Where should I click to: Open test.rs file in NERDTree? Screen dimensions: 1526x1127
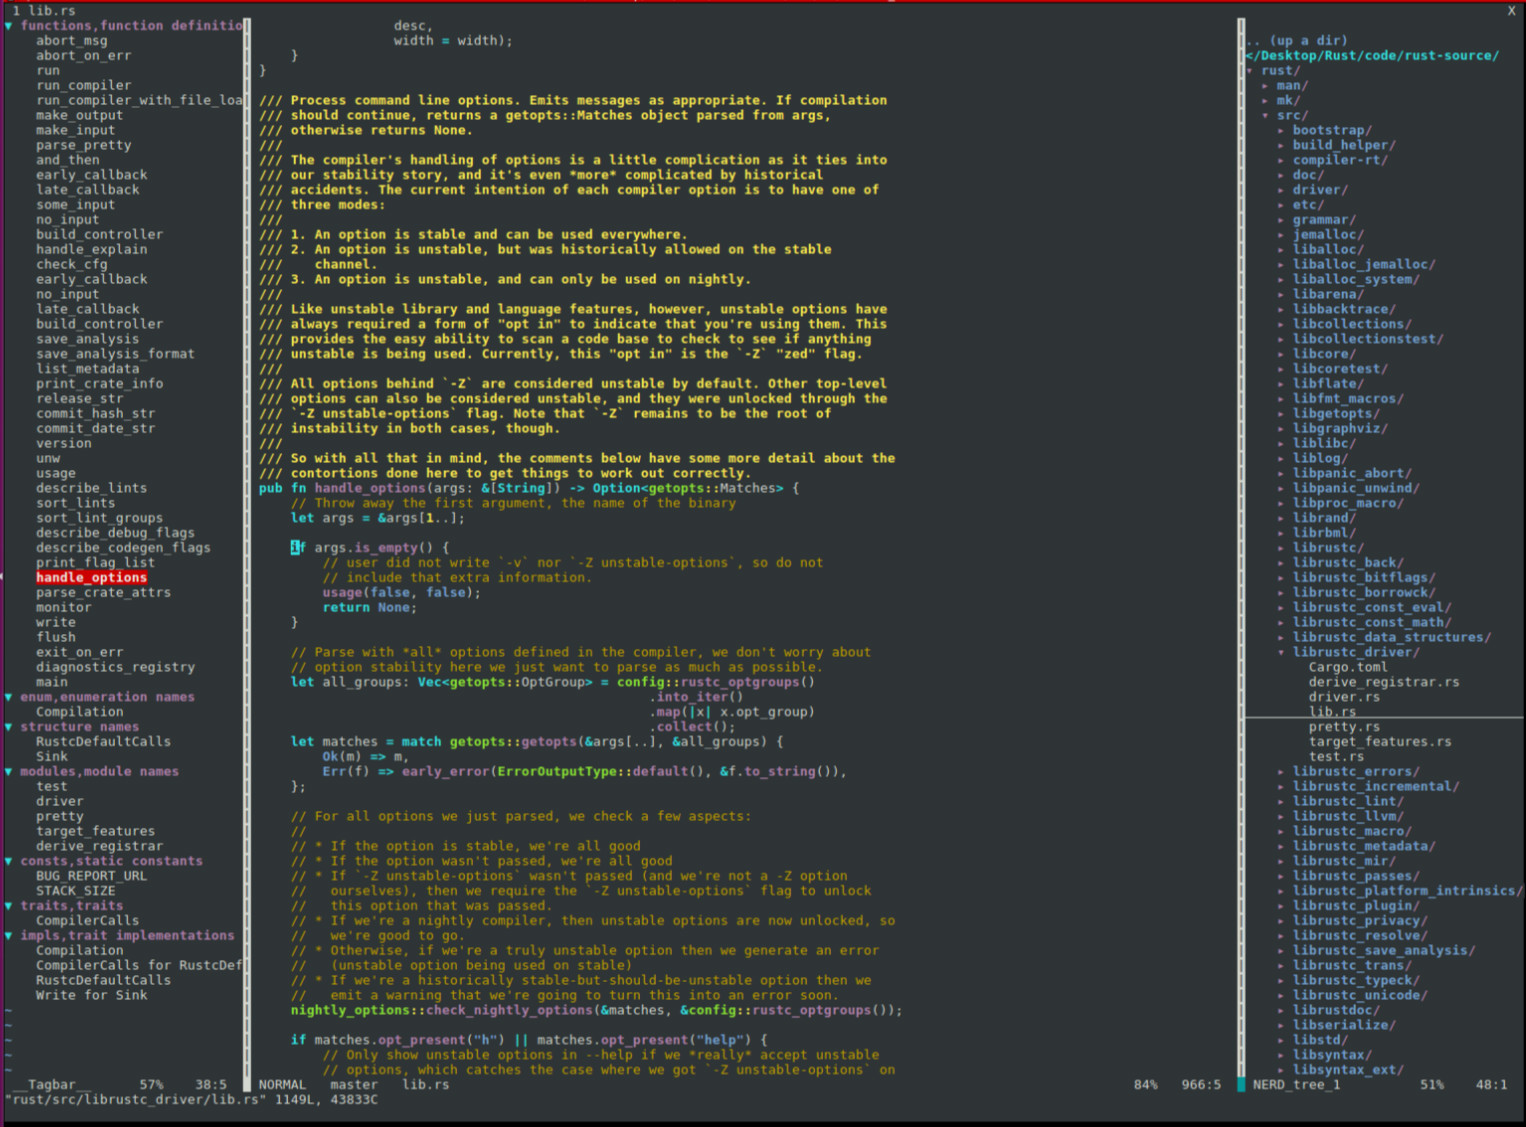[1336, 757]
